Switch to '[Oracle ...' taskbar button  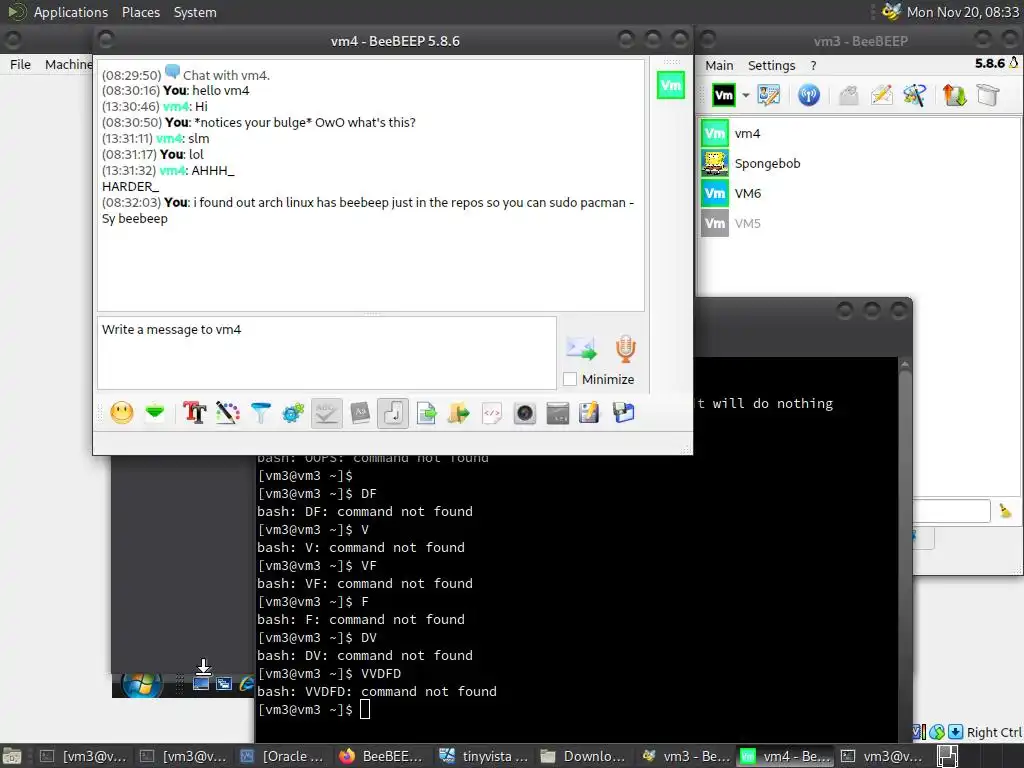tap(282, 756)
